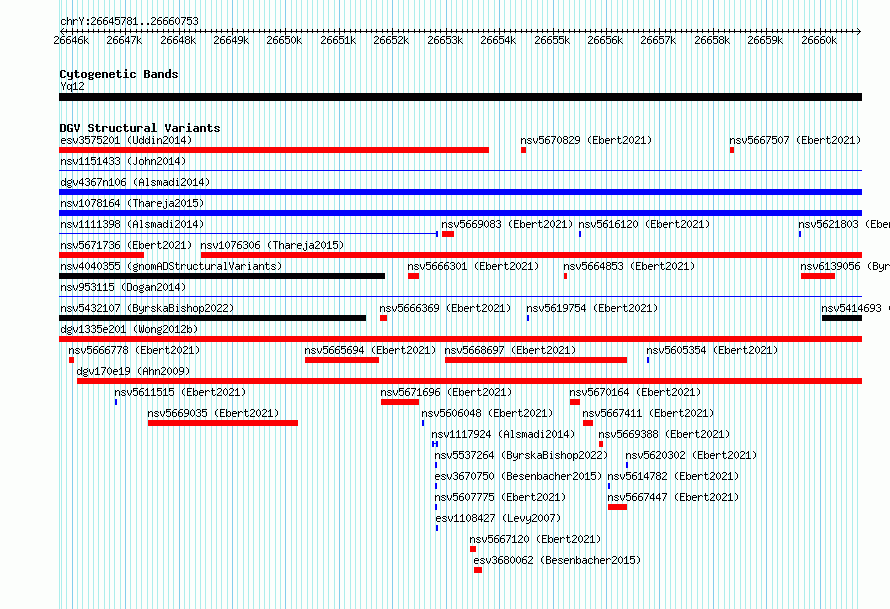890x609 pixels.
Task: Open the nsv5605354 (Ebert2021) variant label
Action: coord(712,350)
